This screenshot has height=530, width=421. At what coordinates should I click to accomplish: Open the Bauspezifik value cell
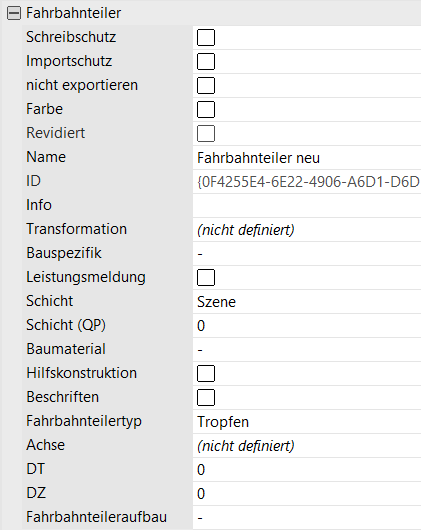coord(307,254)
